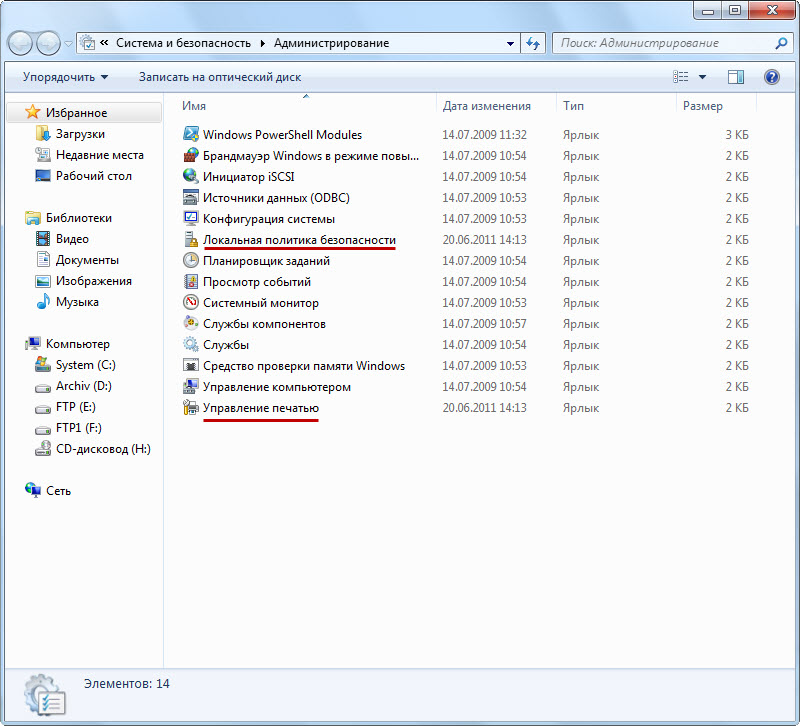Click the Планировщик заданий clock icon

pos(191,260)
